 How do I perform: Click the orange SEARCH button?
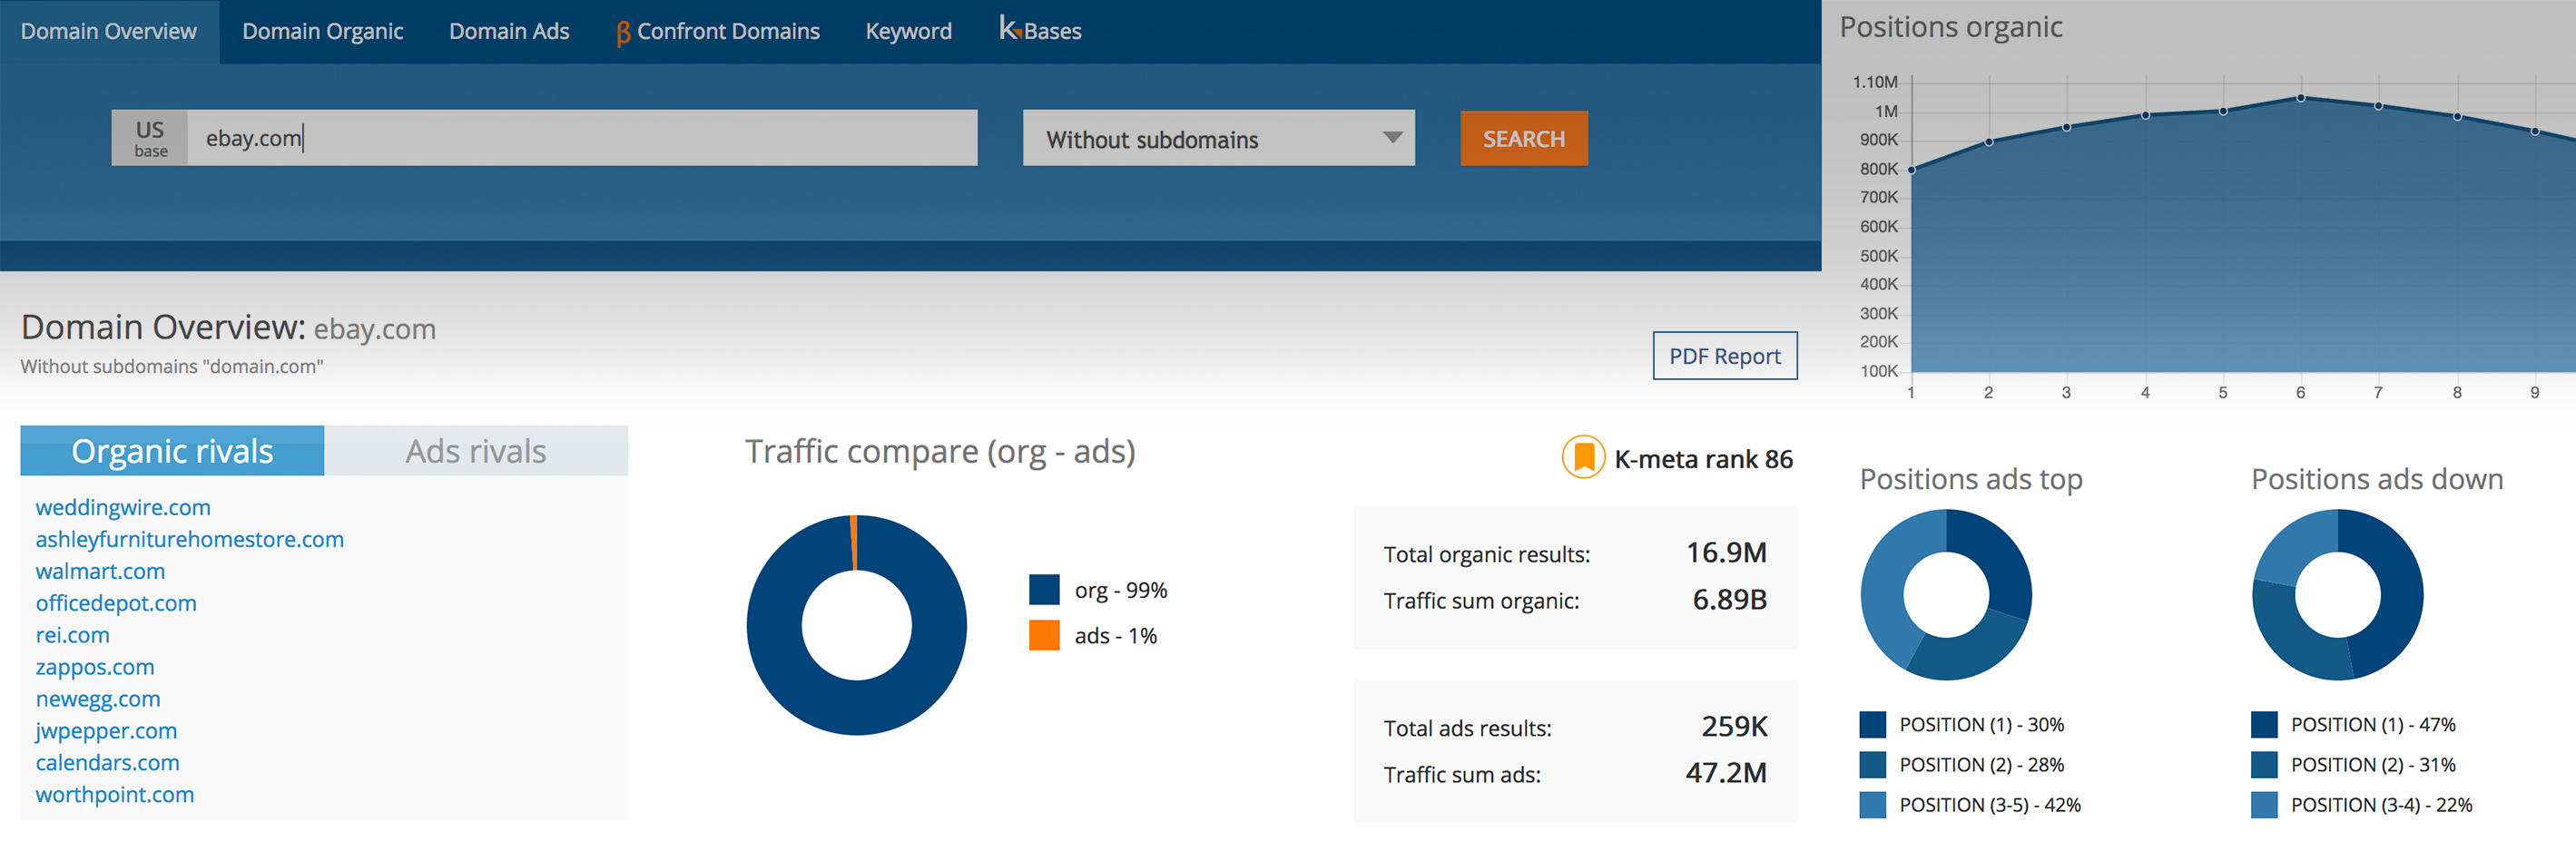[1523, 138]
